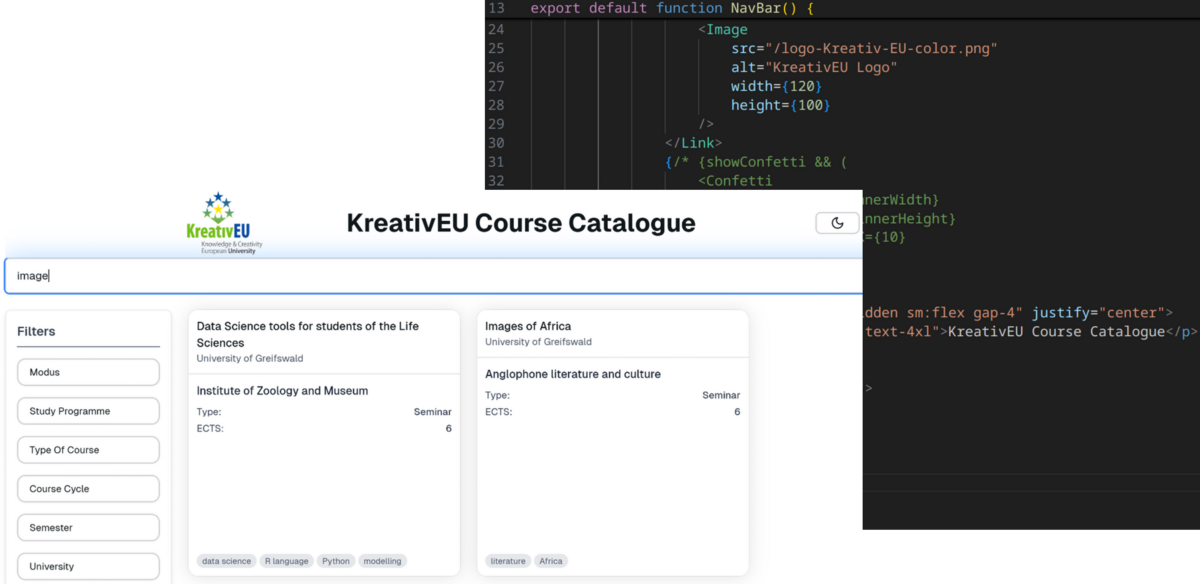The width and height of the screenshot is (1200, 584).
Task: Click code line 26 with the alt attribute
Action: point(813,67)
